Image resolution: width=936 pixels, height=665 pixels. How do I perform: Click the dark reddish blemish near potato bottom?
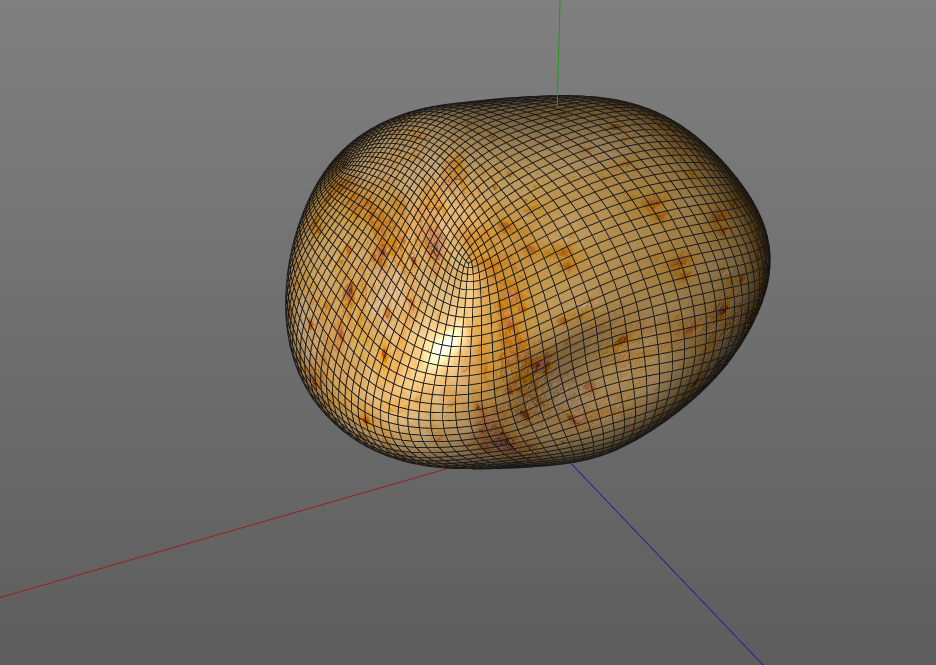coord(497,438)
